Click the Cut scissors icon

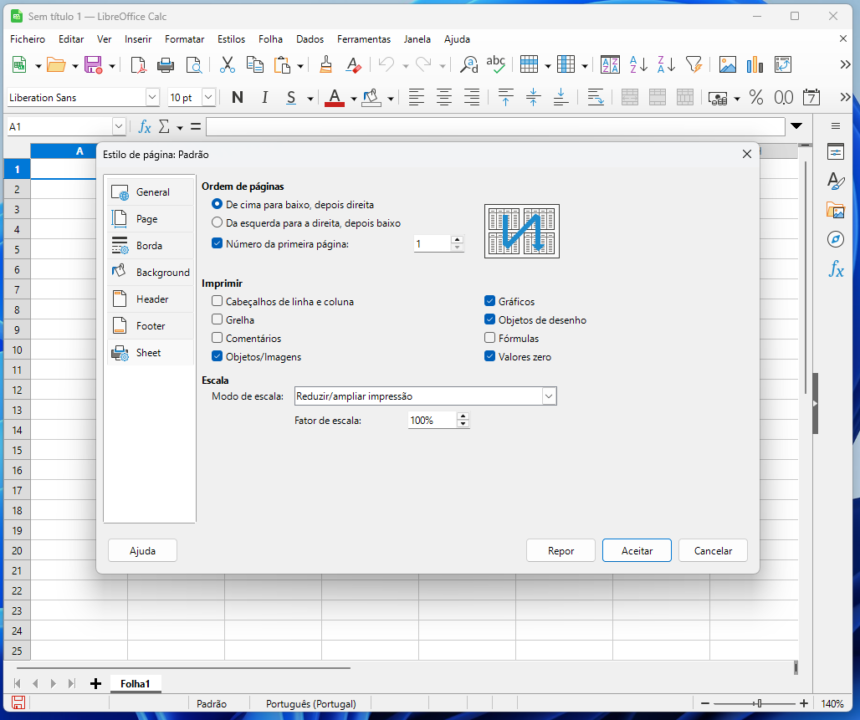pyautogui.click(x=227, y=65)
